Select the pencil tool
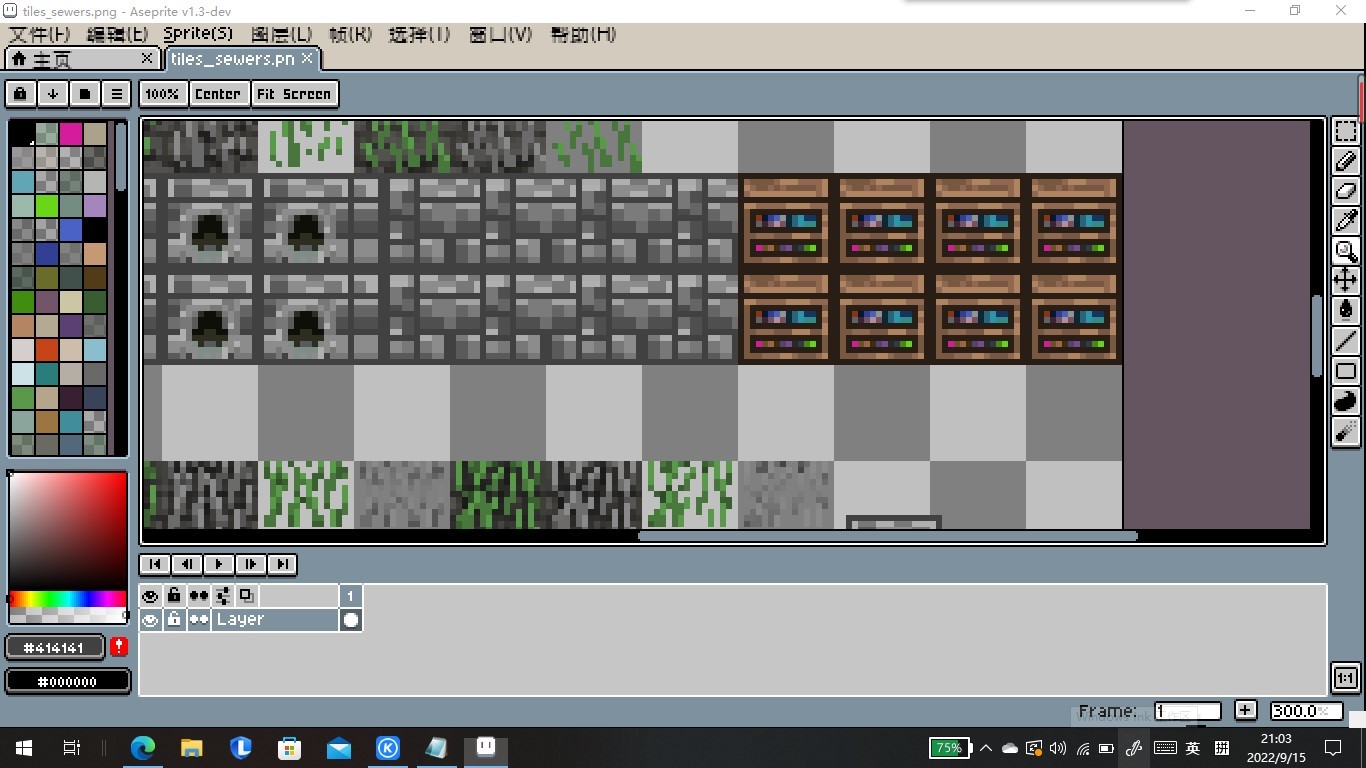1366x768 pixels. 1345,161
